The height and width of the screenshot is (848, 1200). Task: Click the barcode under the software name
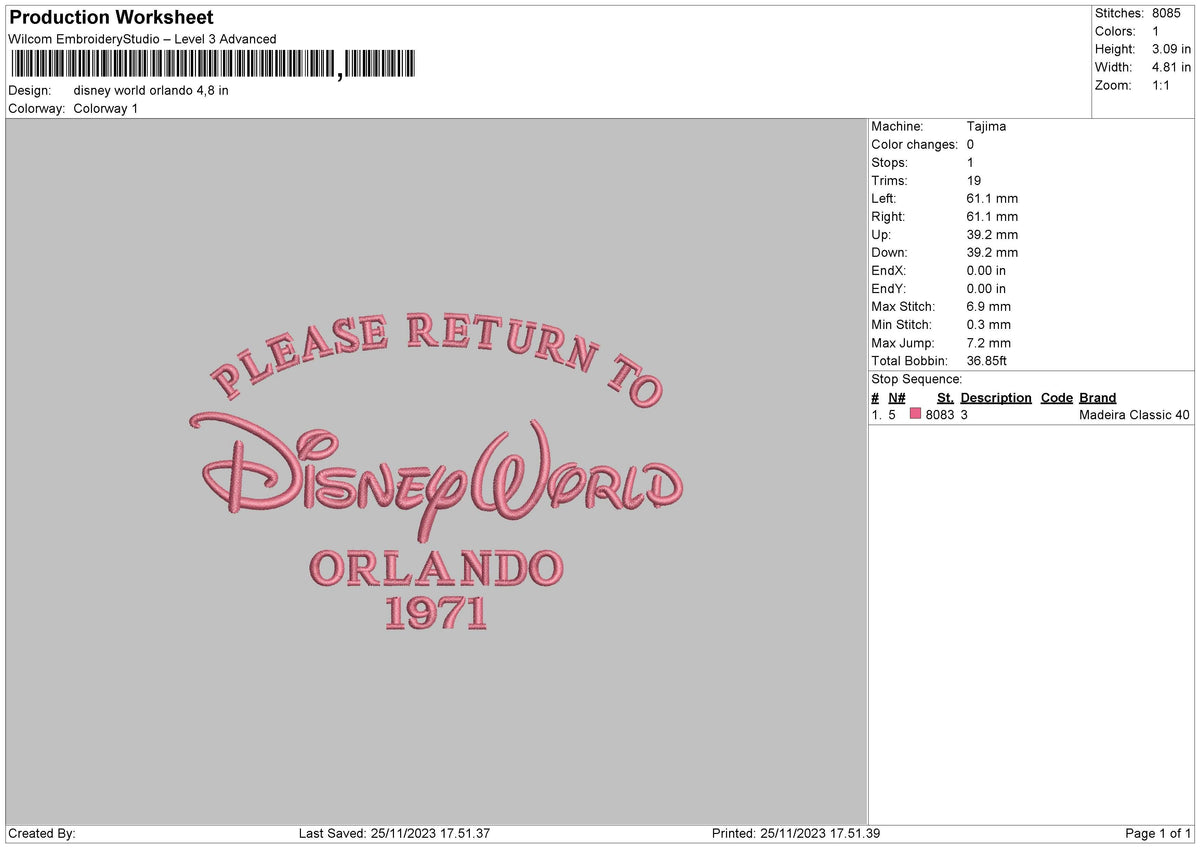point(211,65)
